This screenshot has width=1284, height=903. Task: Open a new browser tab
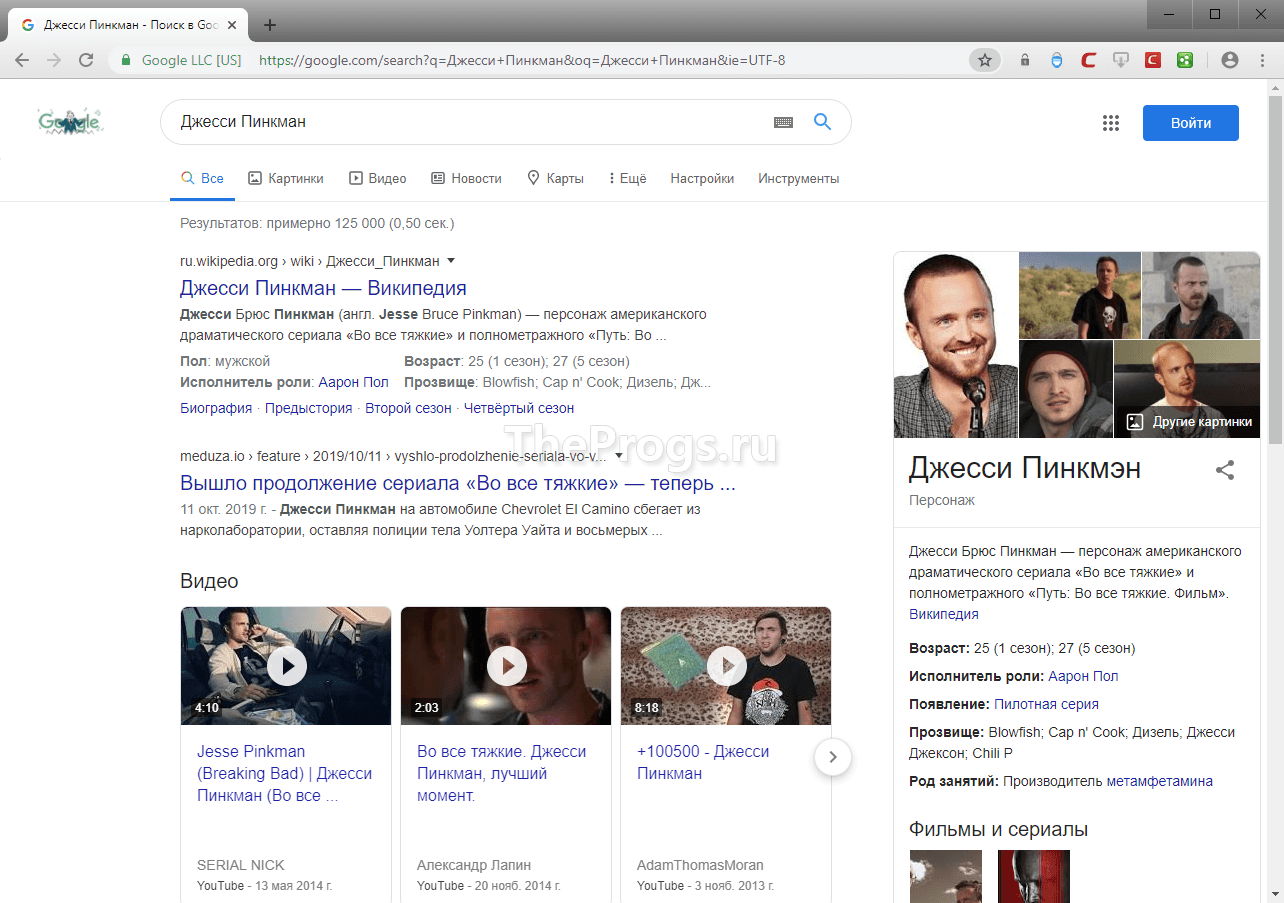coord(270,25)
